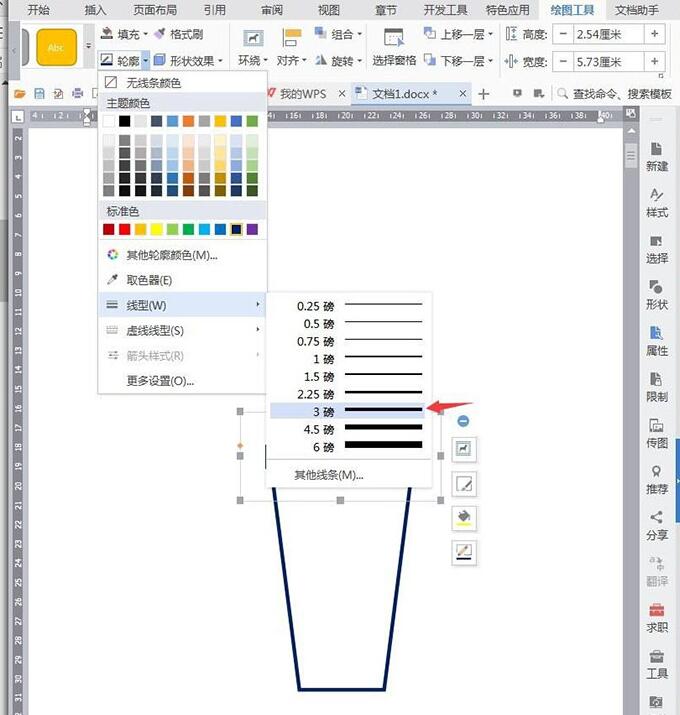Screen dimensions: 680x715
Task: Click the floating shape outline pen icon
Action: click(464, 553)
